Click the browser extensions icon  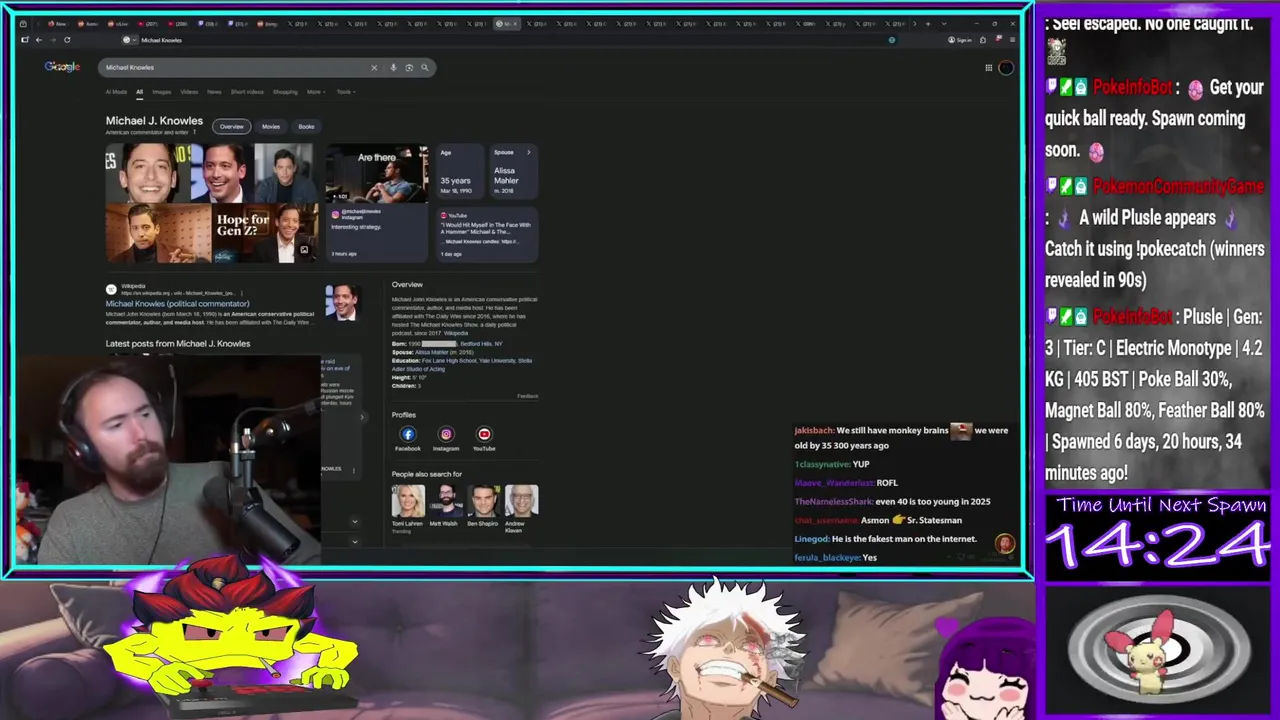tap(982, 40)
